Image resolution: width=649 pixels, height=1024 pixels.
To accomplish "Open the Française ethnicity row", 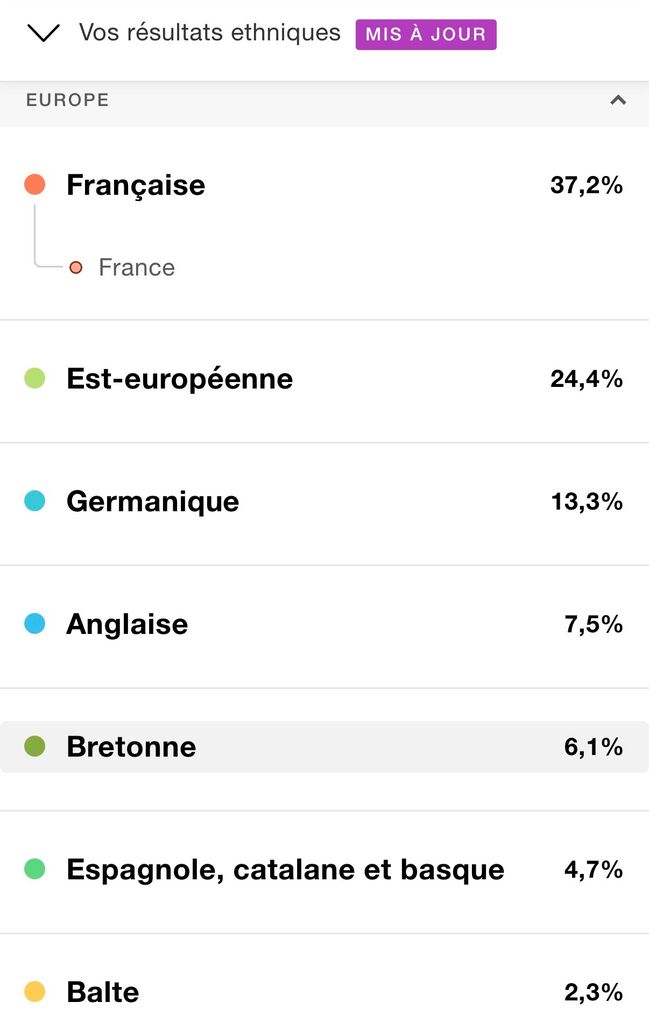I will [x=324, y=185].
